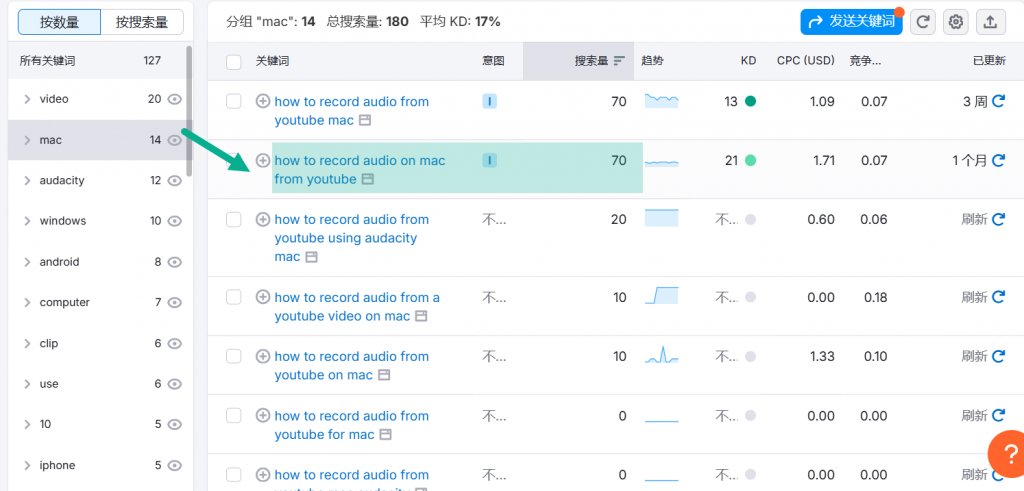Click trend sparkline with spike in CPC 1.33 row
The height and width of the screenshot is (491, 1024).
[662, 356]
